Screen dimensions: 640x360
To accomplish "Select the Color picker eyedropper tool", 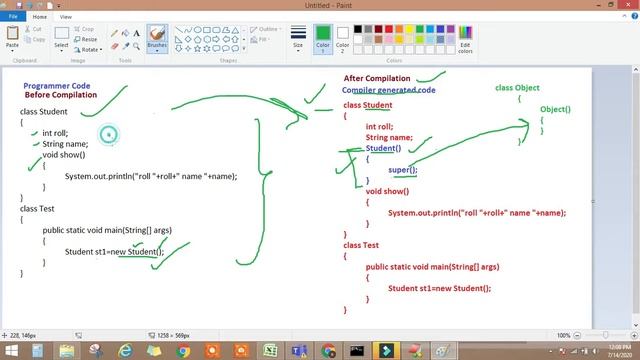I will [125, 47].
